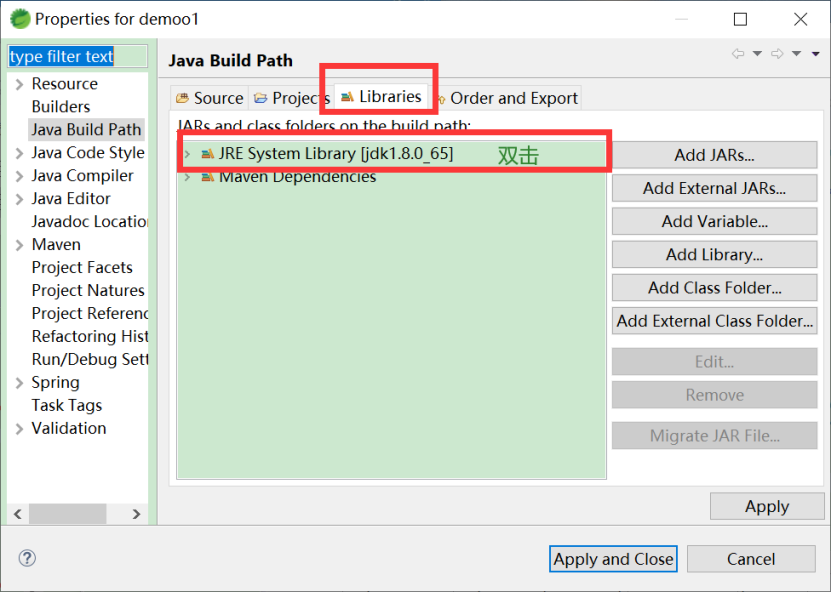Expand the Java Code Style category
This screenshot has width=831, height=593.
point(20,153)
